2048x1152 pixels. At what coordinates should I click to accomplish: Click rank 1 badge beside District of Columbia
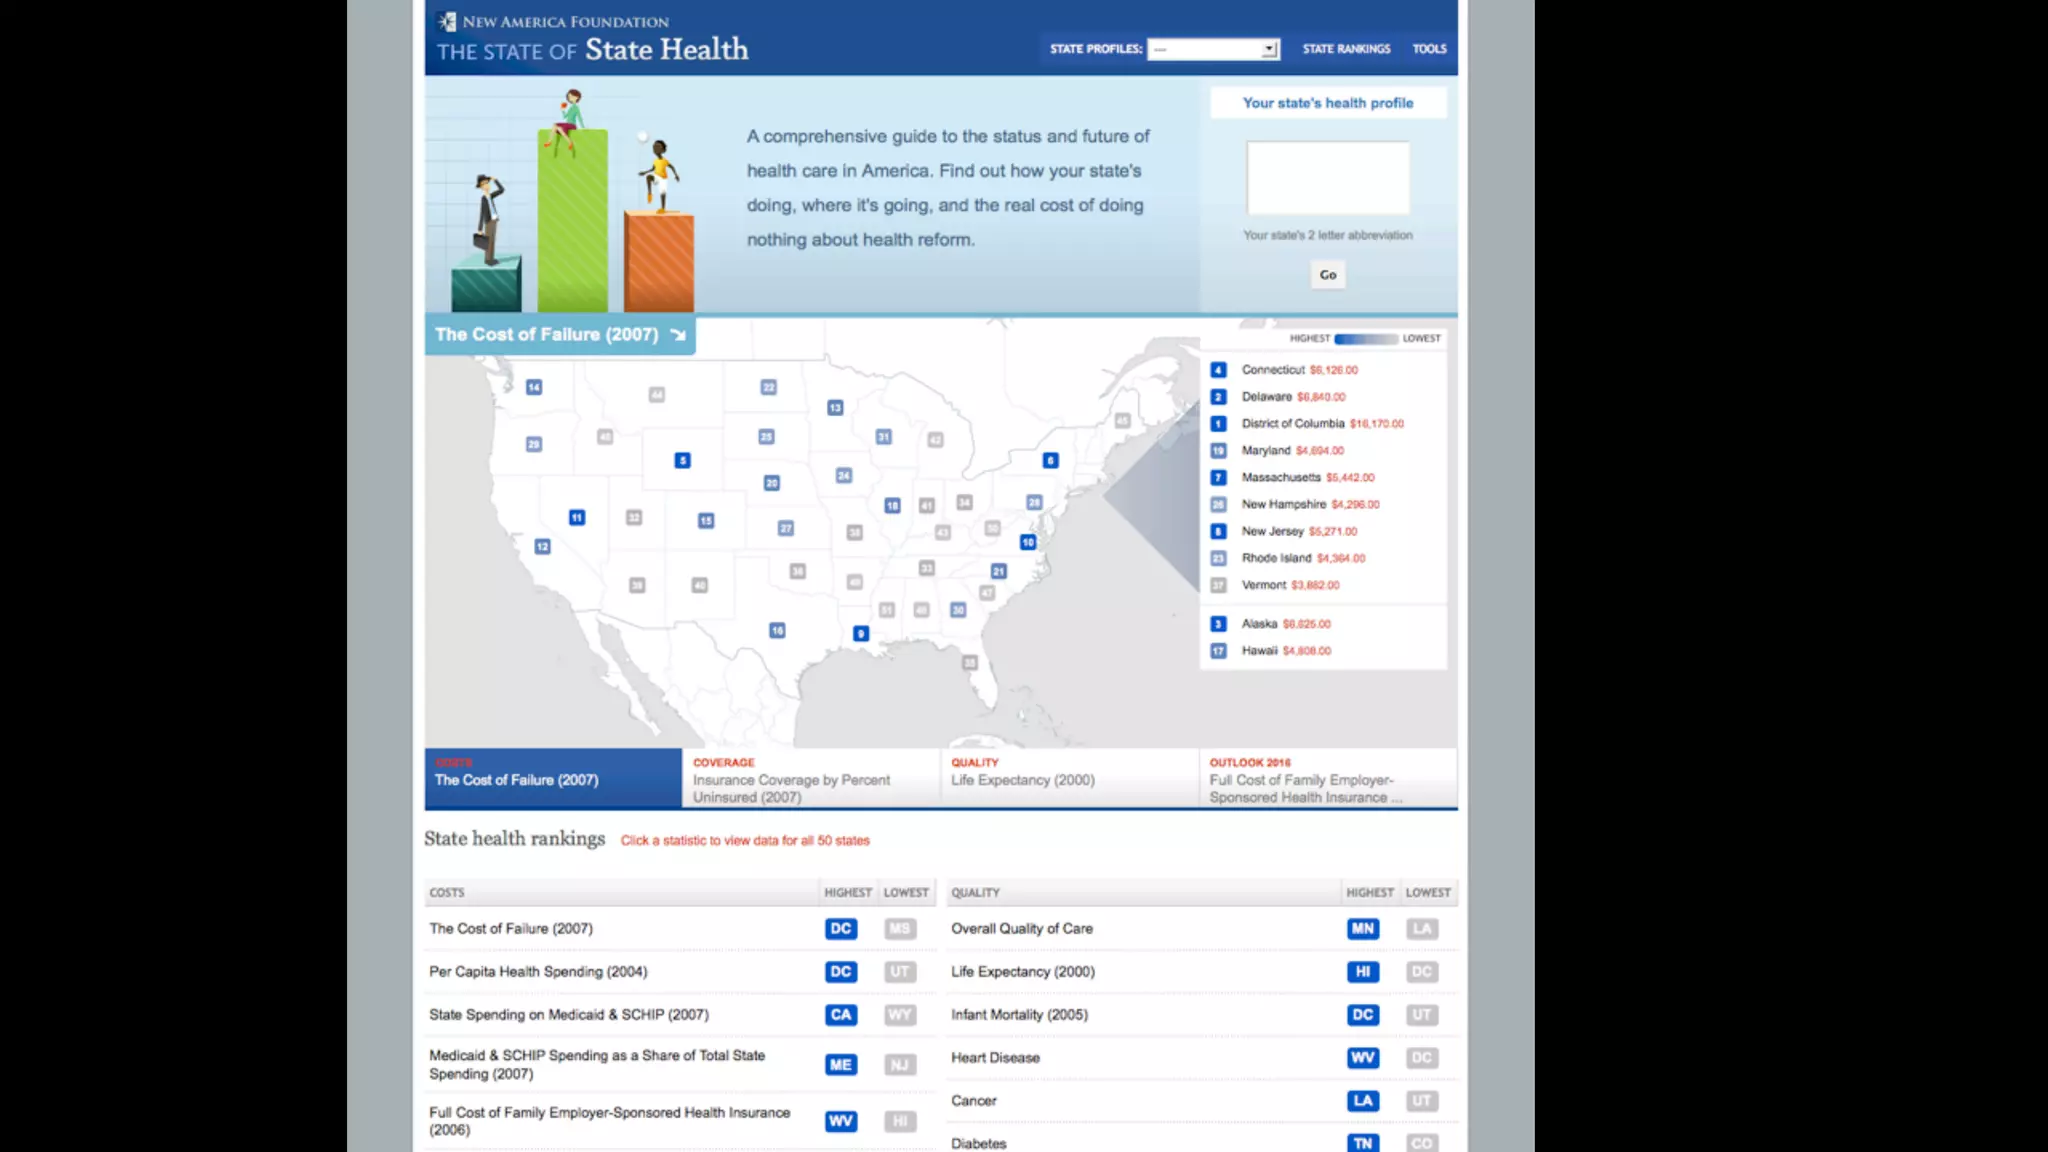[x=1218, y=424]
